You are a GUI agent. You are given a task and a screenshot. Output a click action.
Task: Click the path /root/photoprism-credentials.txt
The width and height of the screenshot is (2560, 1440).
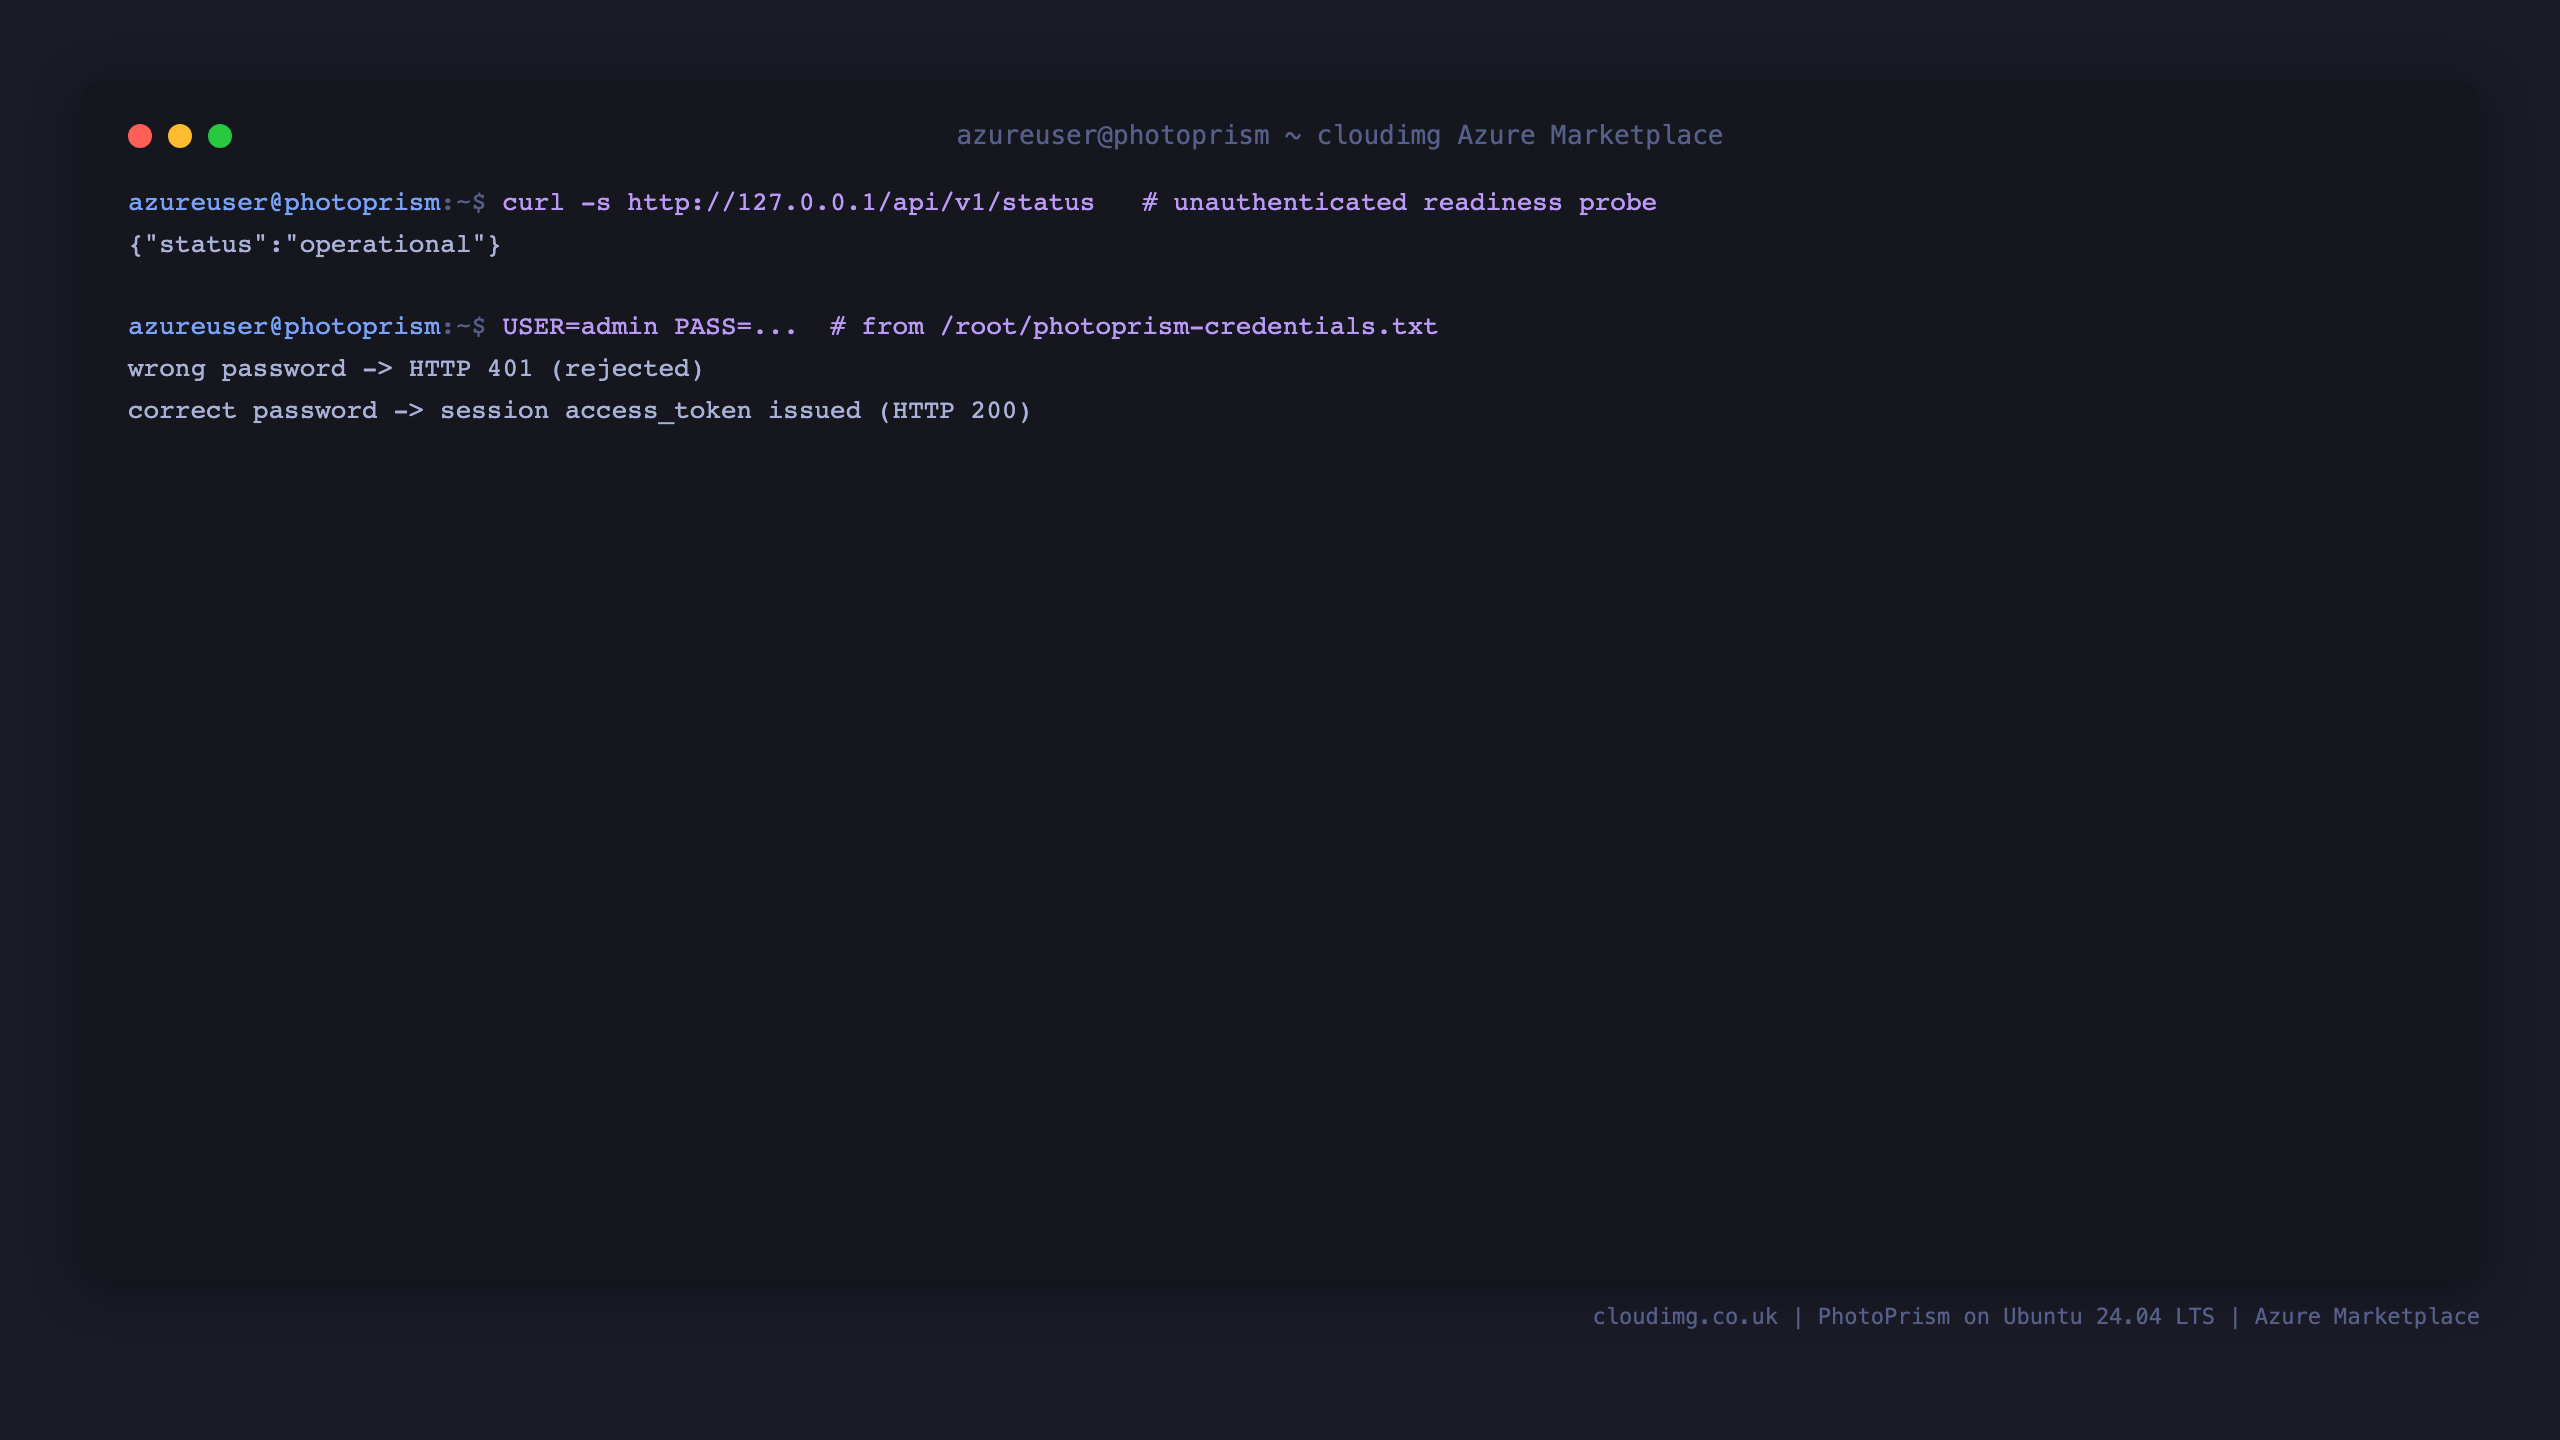point(1188,326)
